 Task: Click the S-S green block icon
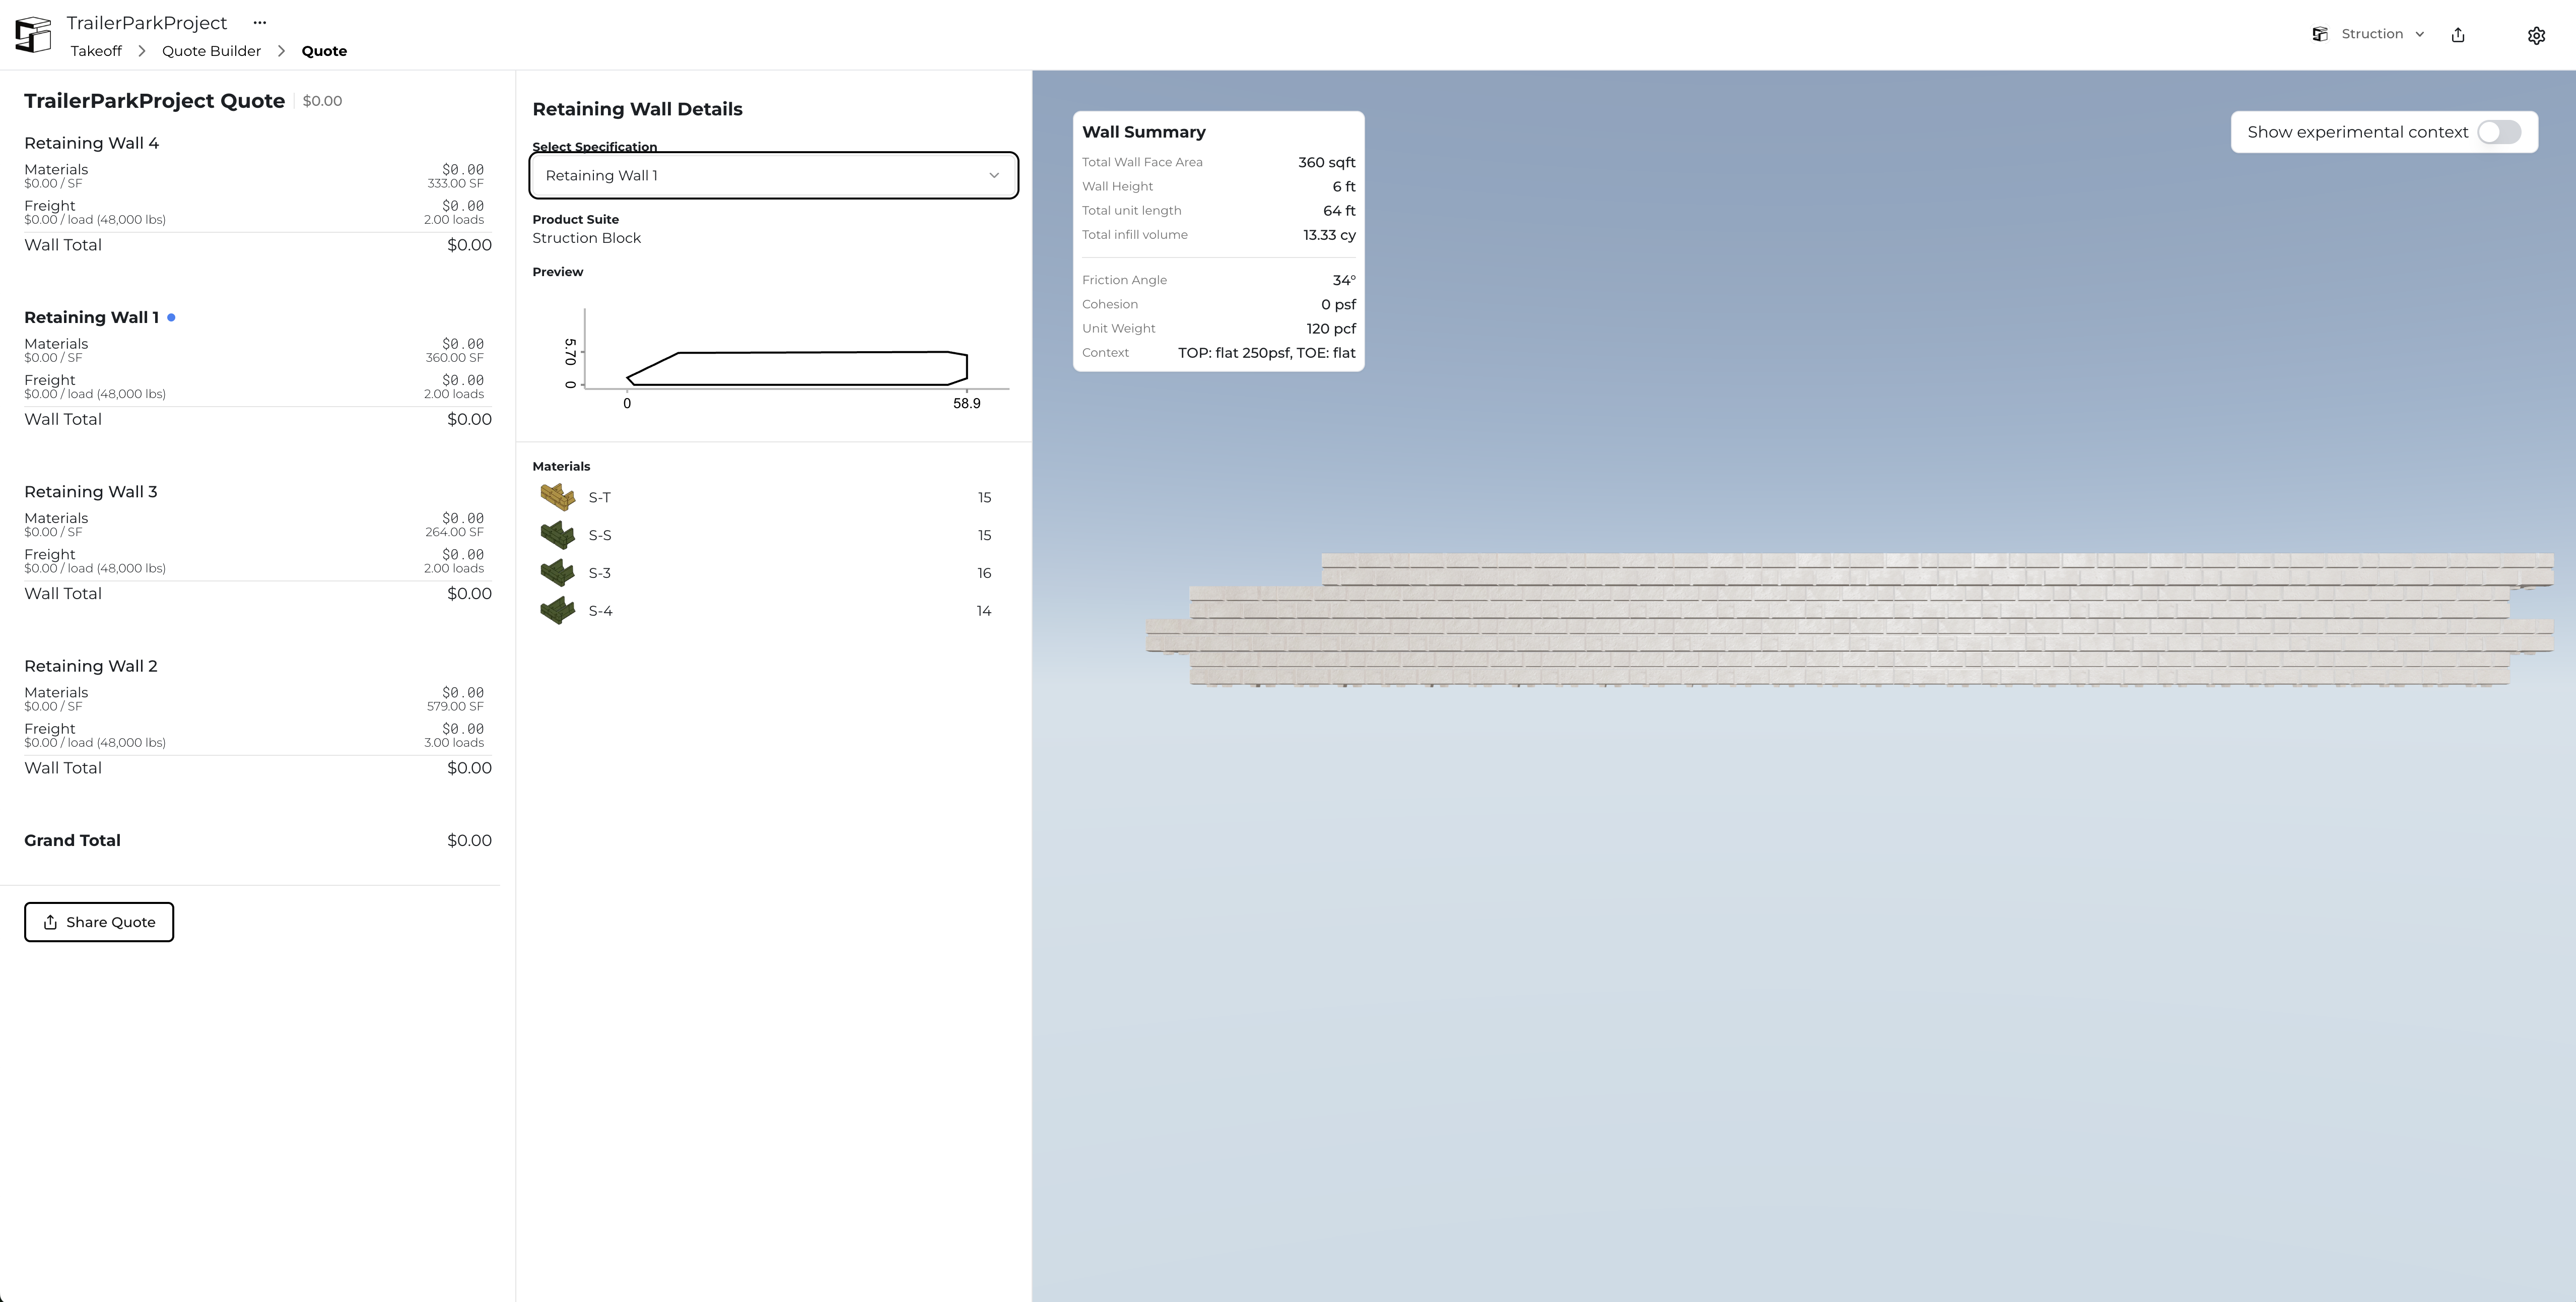[557, 534]
